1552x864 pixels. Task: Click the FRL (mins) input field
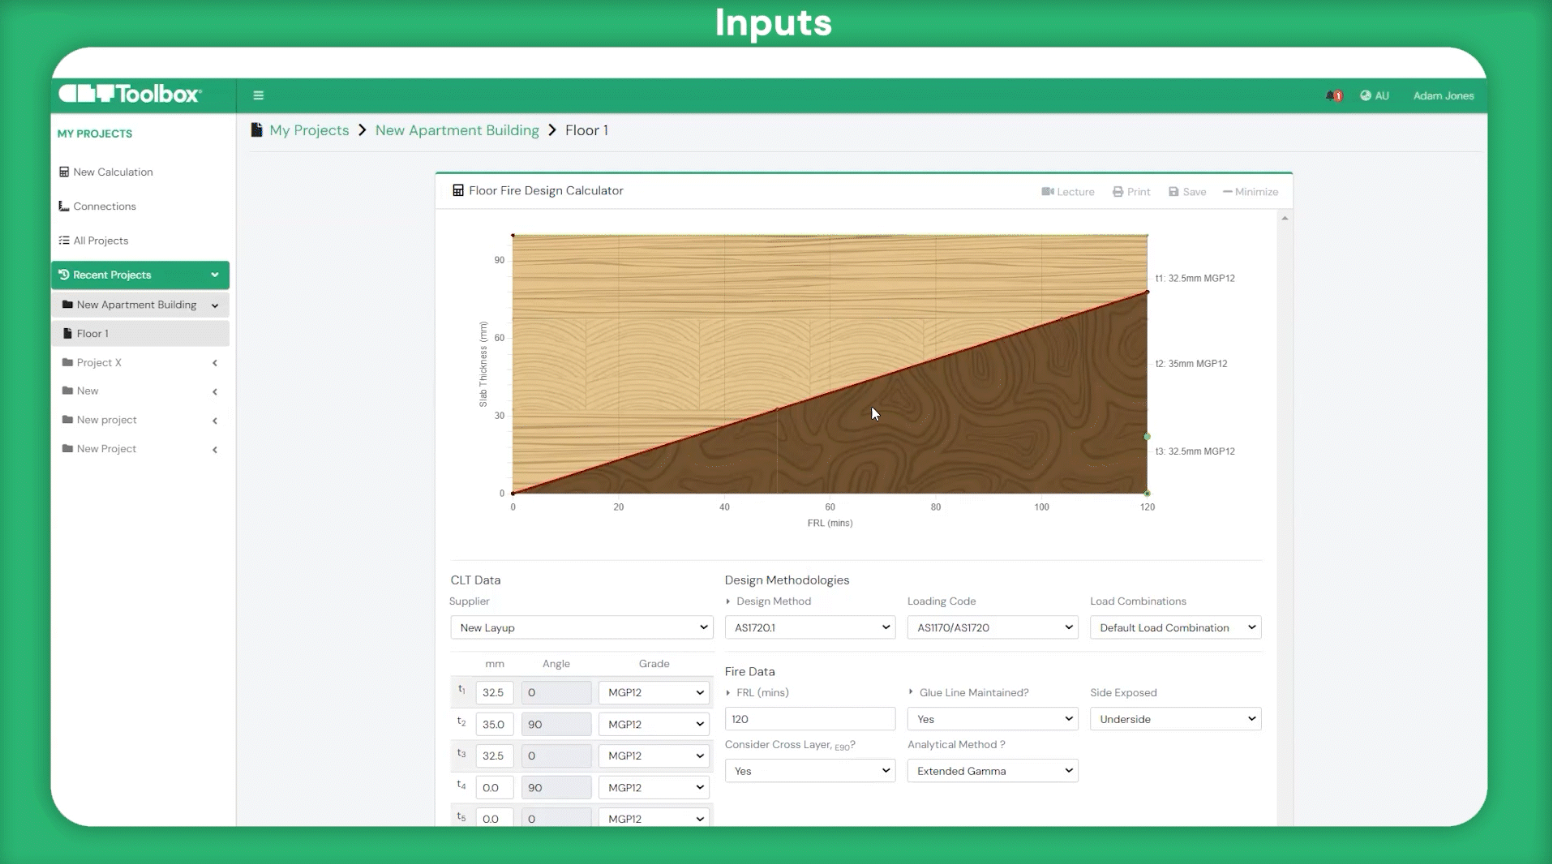click(809, 719)
